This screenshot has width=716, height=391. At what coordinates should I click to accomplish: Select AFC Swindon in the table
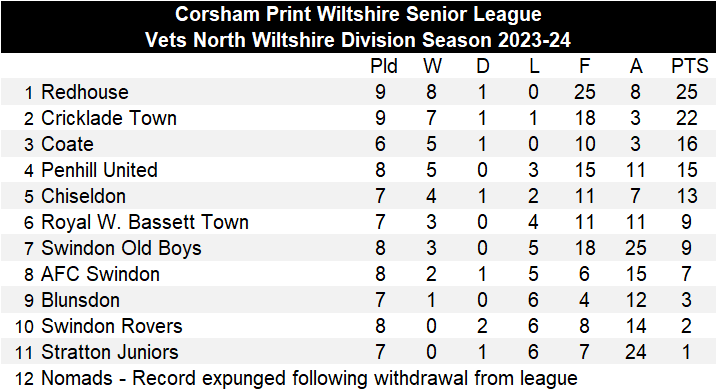coord(100,275)
